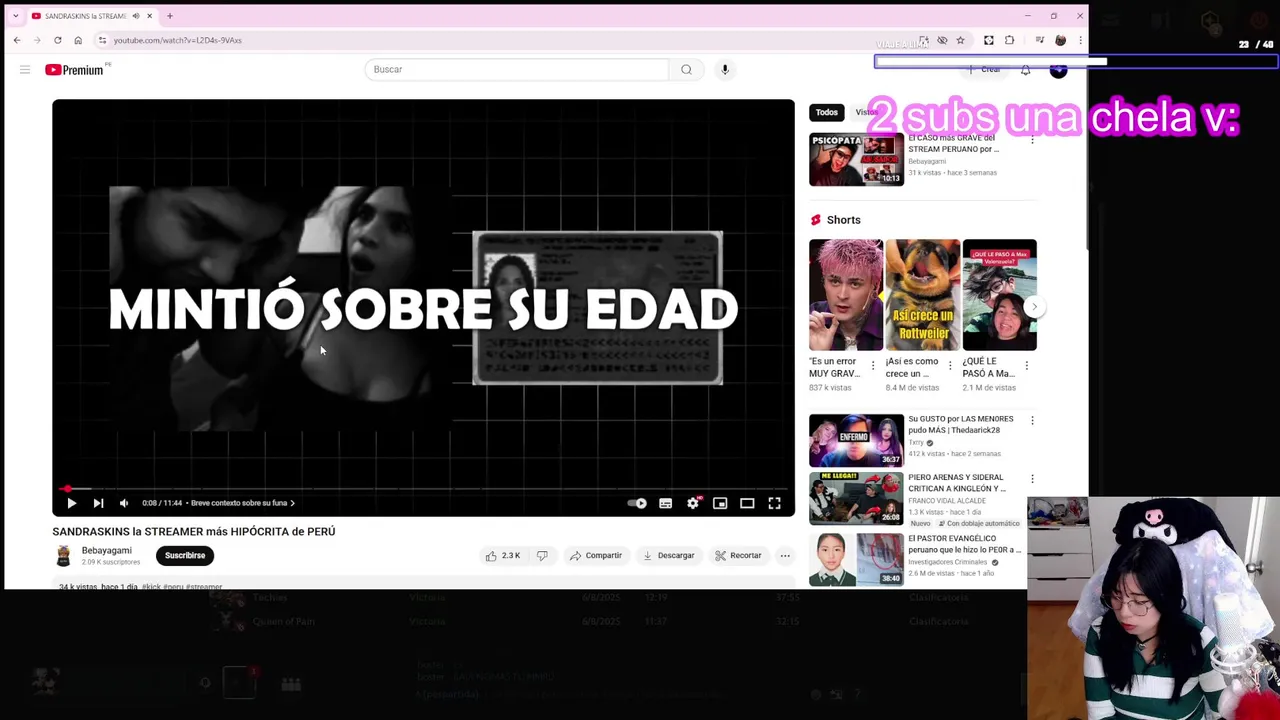The height and width of the screenshot is (720, 1280).
Task: Go back in browser history
Action: [x=17, y=40]
